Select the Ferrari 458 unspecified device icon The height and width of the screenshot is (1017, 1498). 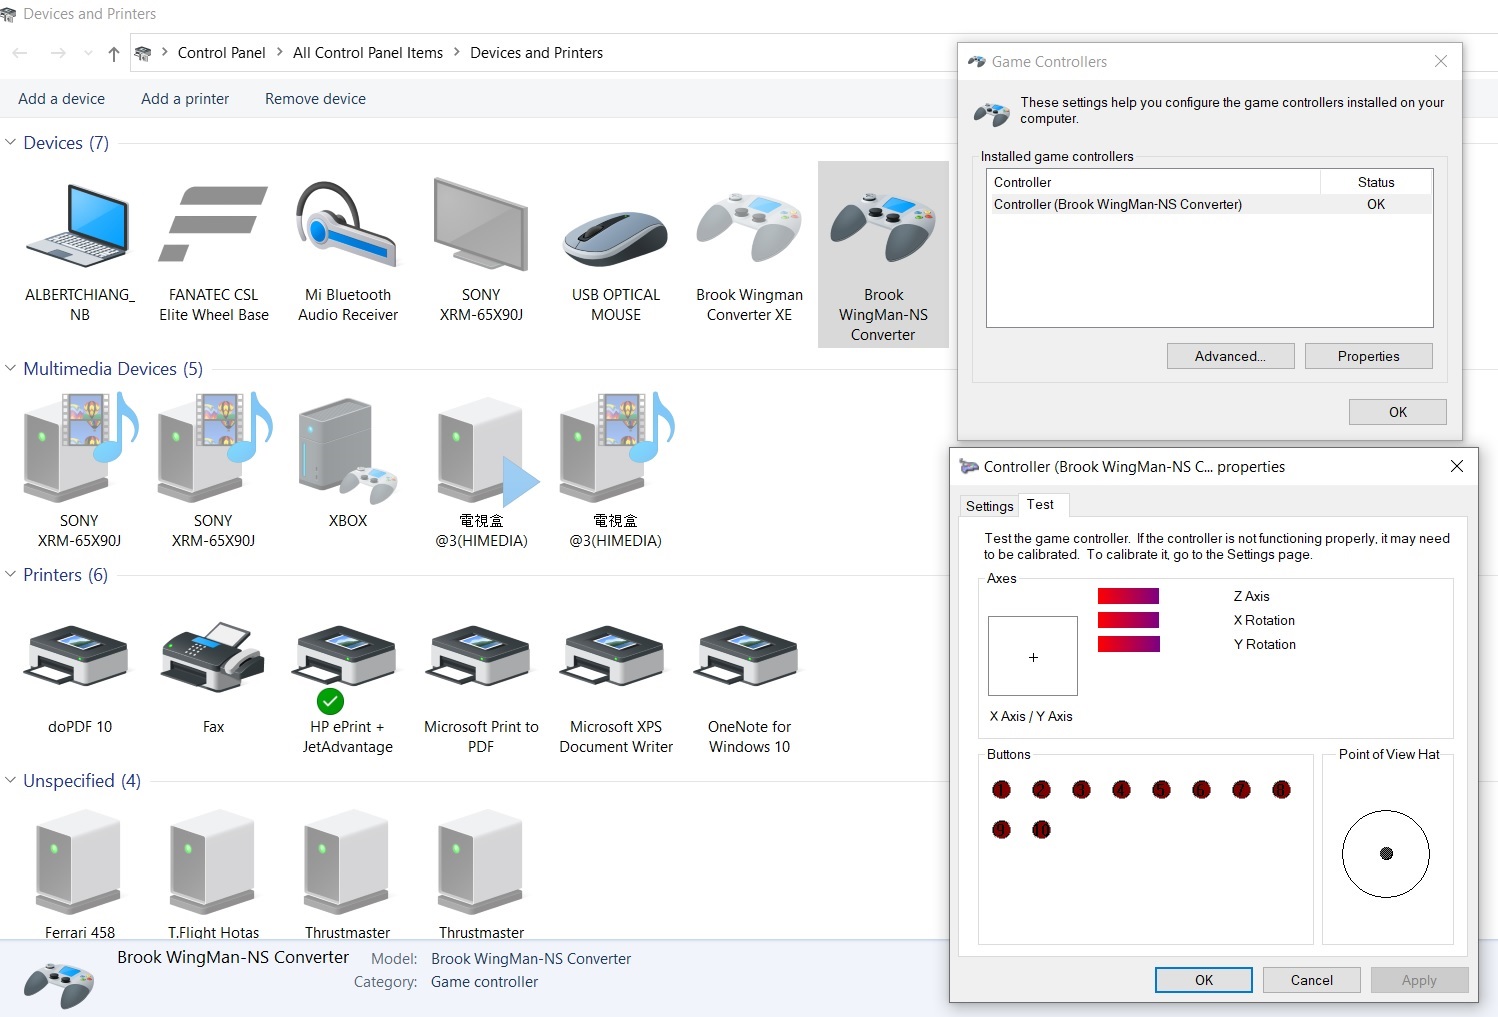tap(79, 862)
